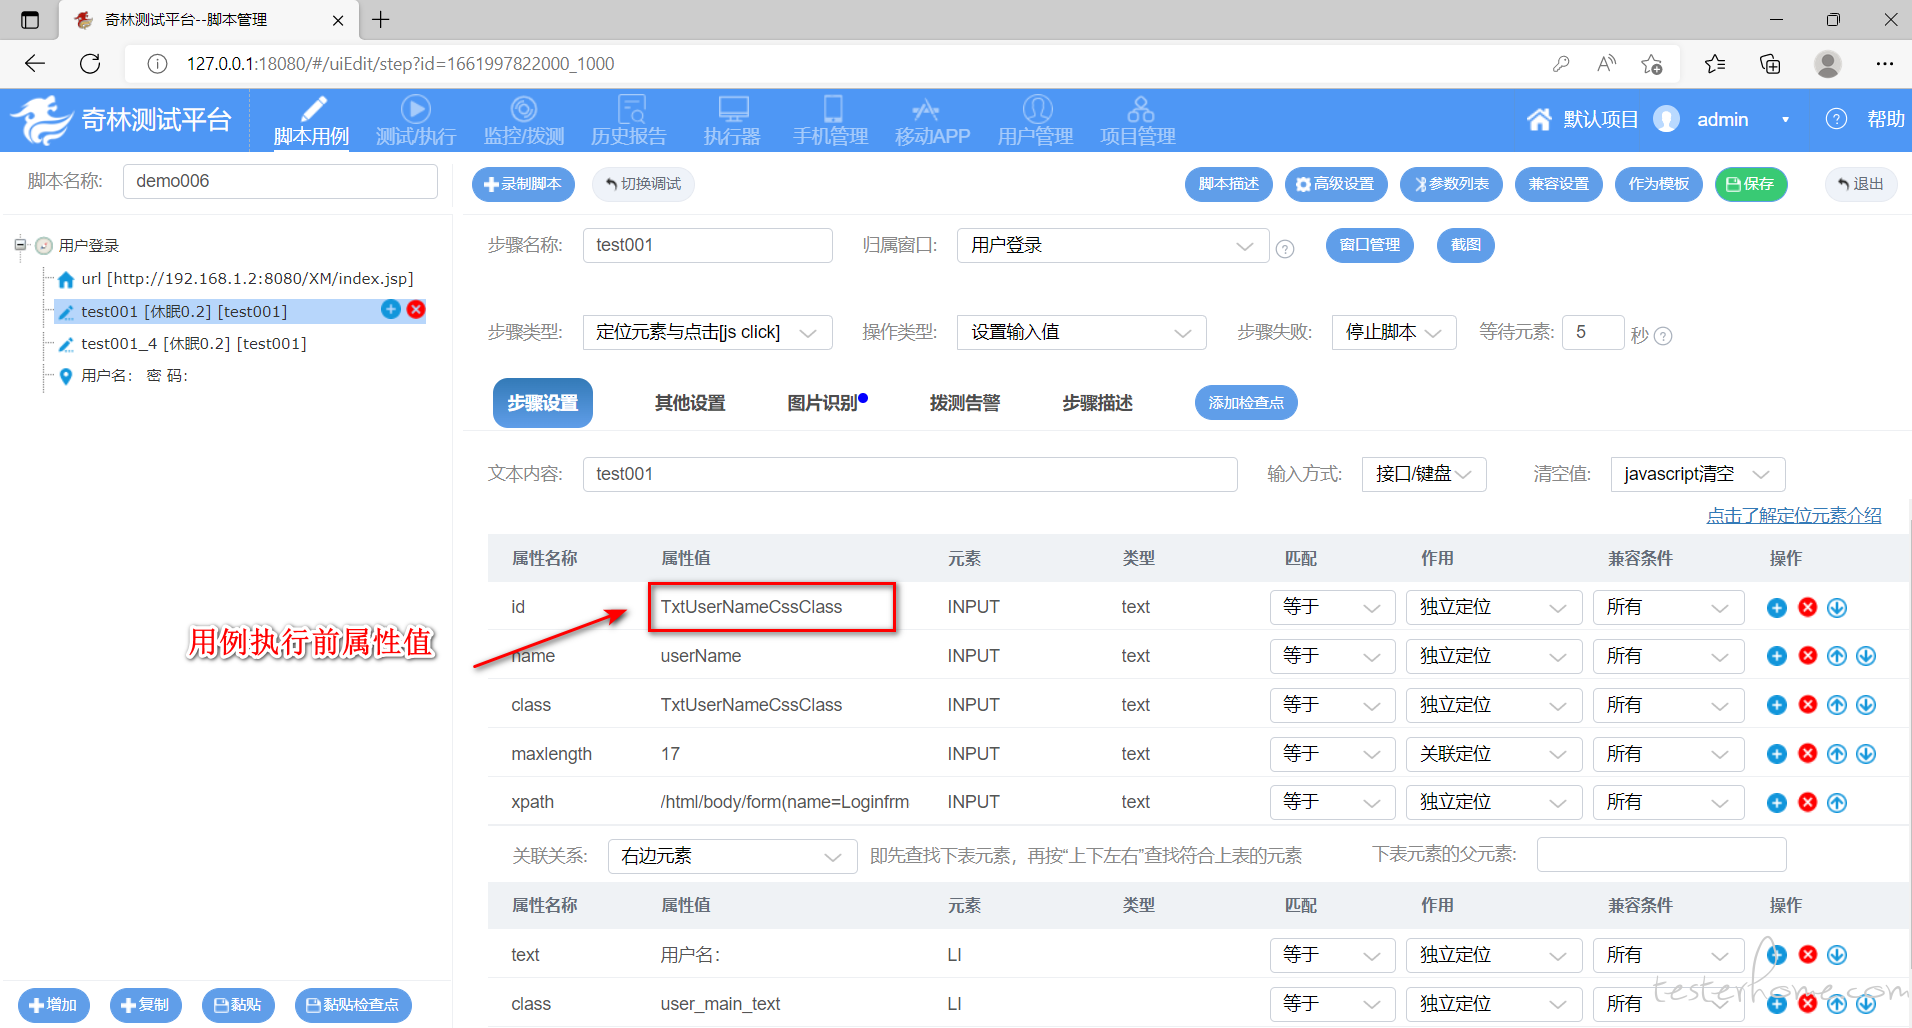Image resolution: width=1912 pixels, height=1028 pixels.
Task: Click the 切换调试 button
Action: pos(643,184)
